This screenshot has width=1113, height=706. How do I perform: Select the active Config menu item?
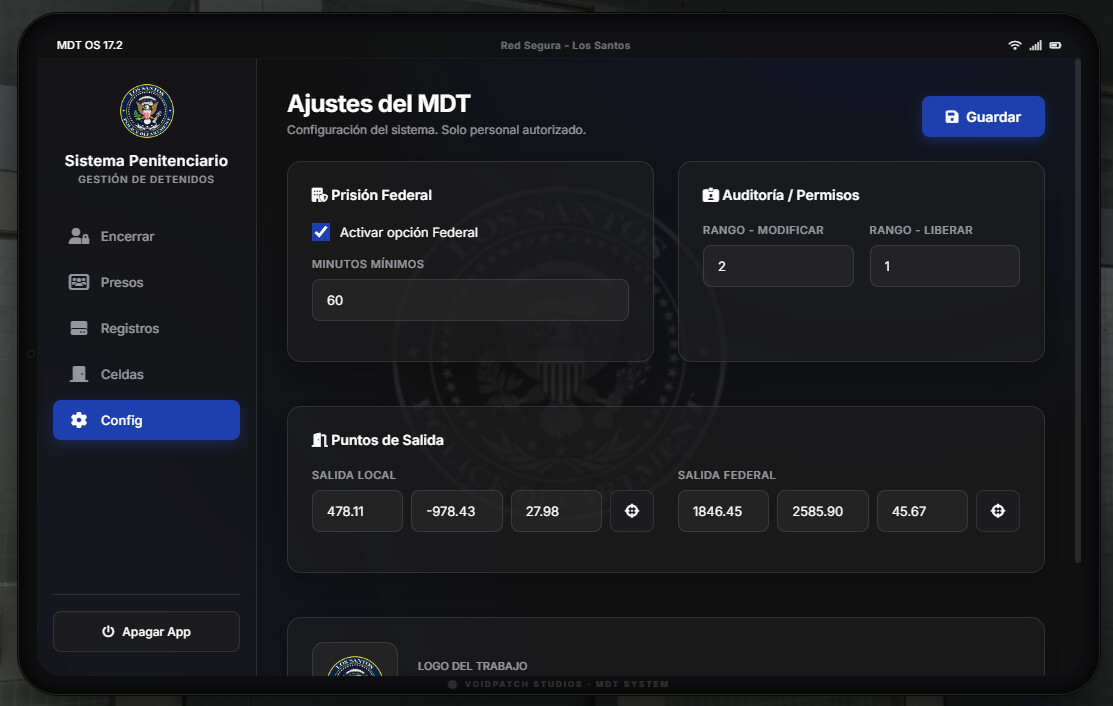(146, 420)
